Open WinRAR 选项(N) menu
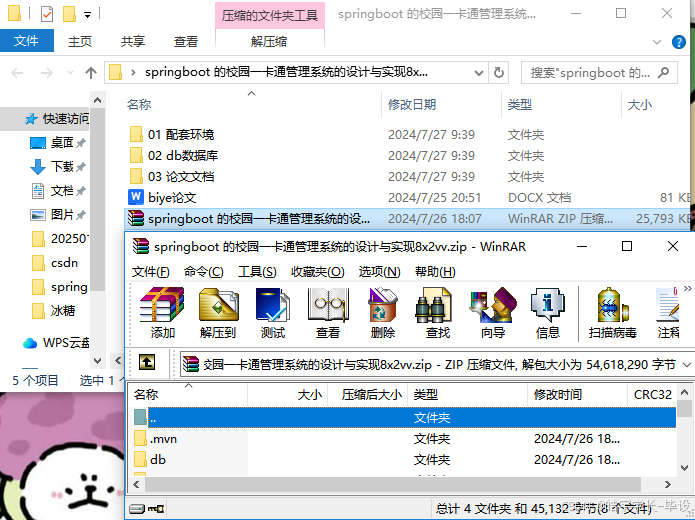 (379, 271)
